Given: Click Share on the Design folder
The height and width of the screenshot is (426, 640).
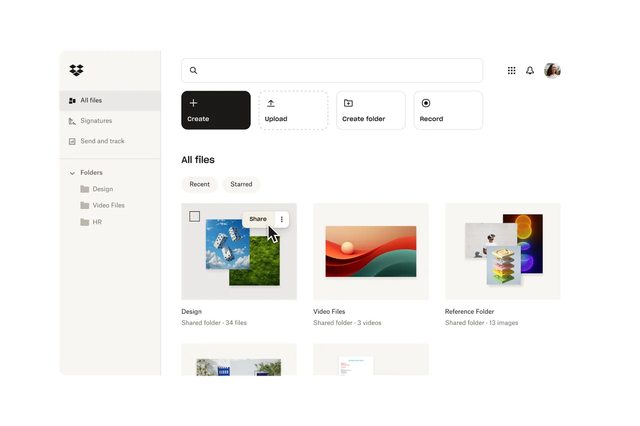Looking at the screenshot, I should (x=258, y=219).
